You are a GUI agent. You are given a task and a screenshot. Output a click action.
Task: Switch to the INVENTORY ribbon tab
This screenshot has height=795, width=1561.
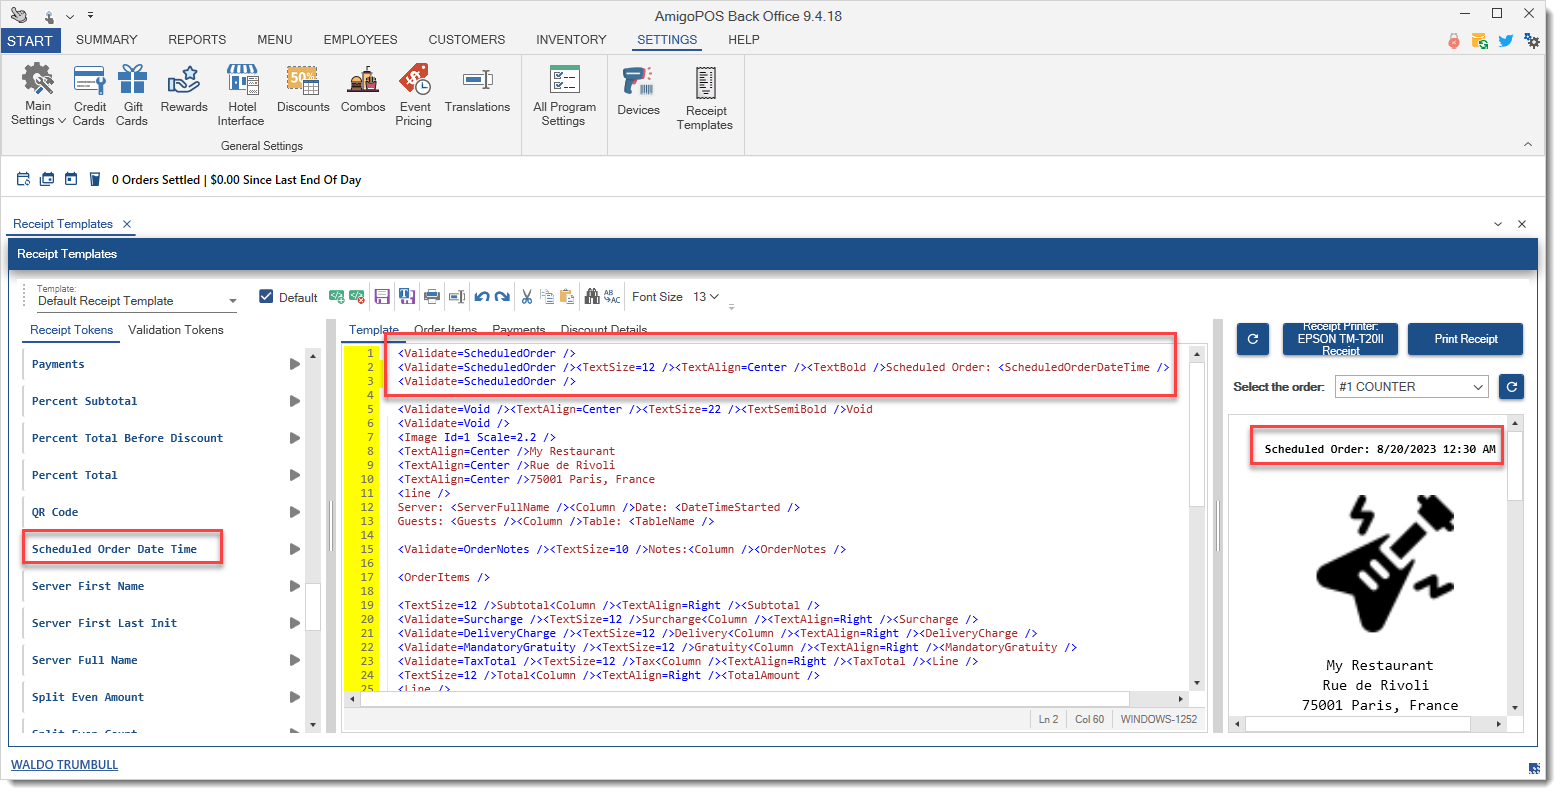pyautogui.click(x=571, y=40)
